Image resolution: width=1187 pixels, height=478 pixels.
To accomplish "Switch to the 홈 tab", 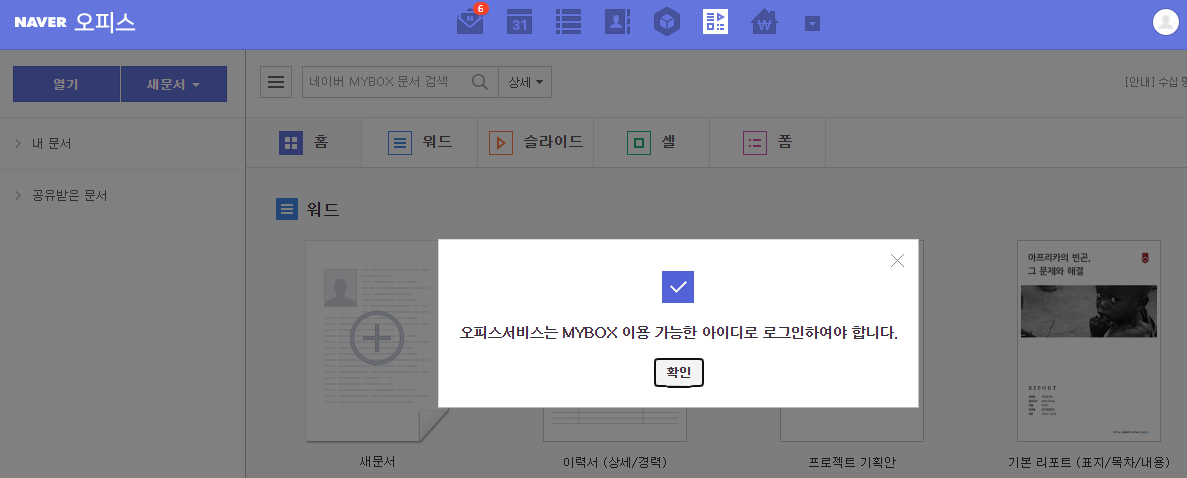I will tap(304, 142).
